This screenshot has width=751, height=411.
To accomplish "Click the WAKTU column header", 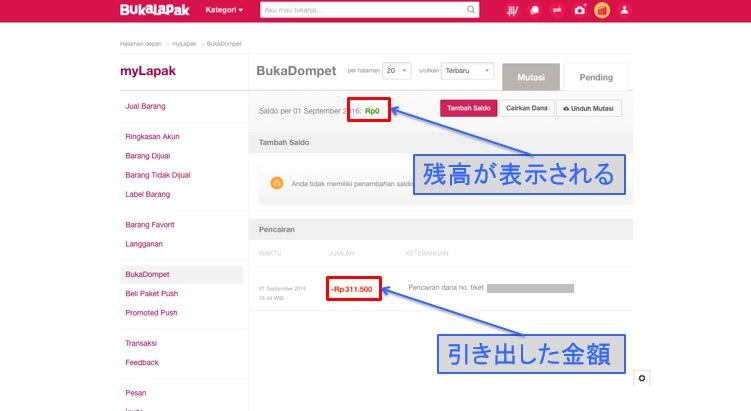I will (x=270, y=253).
